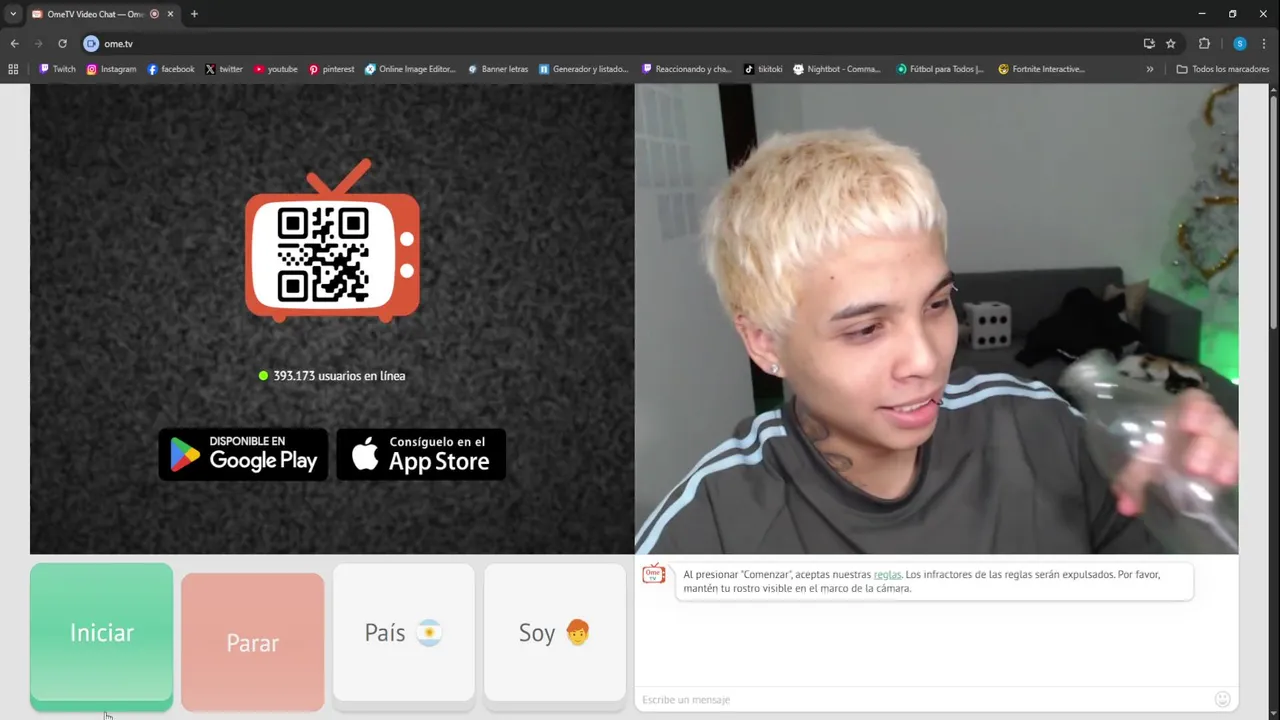This screenshot has width=1280, height=720.
Task: Open the Fútbol para Todos bookmark
Action: (940, 69)
